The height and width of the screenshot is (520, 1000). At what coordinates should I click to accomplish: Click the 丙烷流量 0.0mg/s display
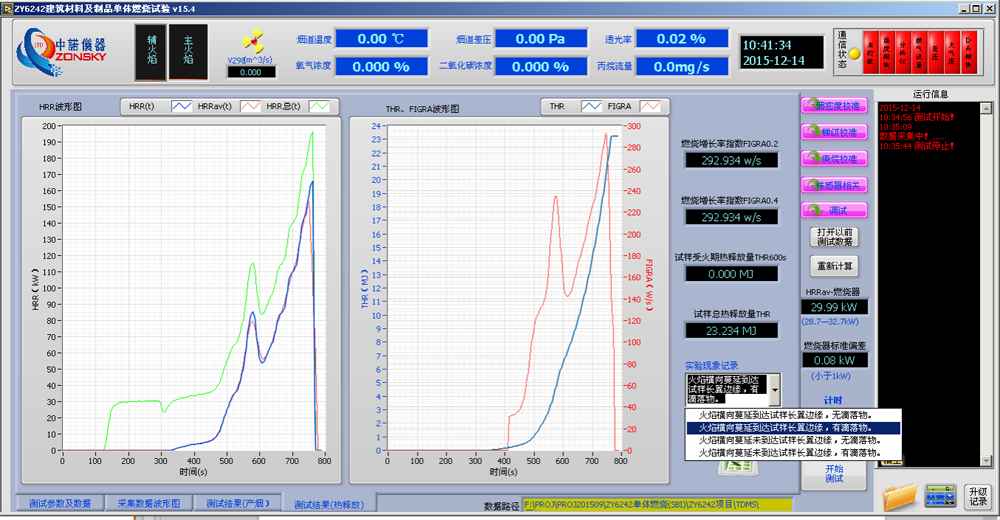(x=681, y=66)
